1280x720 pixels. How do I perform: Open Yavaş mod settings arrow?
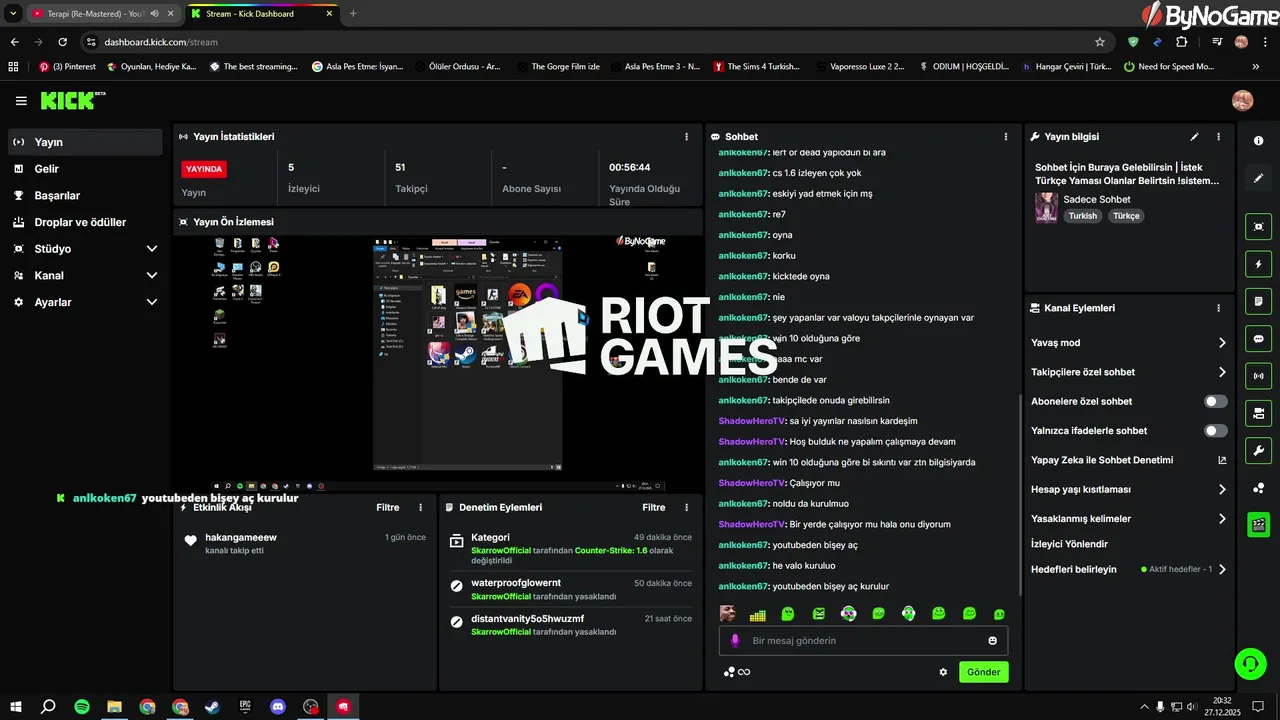point(1222,343)
